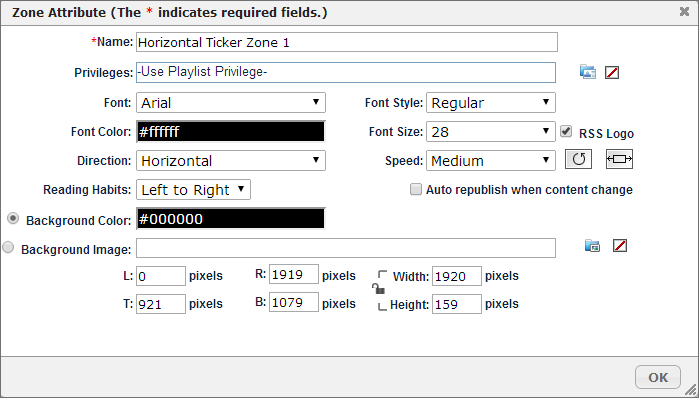Screen dimensions: 699x398
Task: Open the Reading Habits dropdown
Action: 193,189
